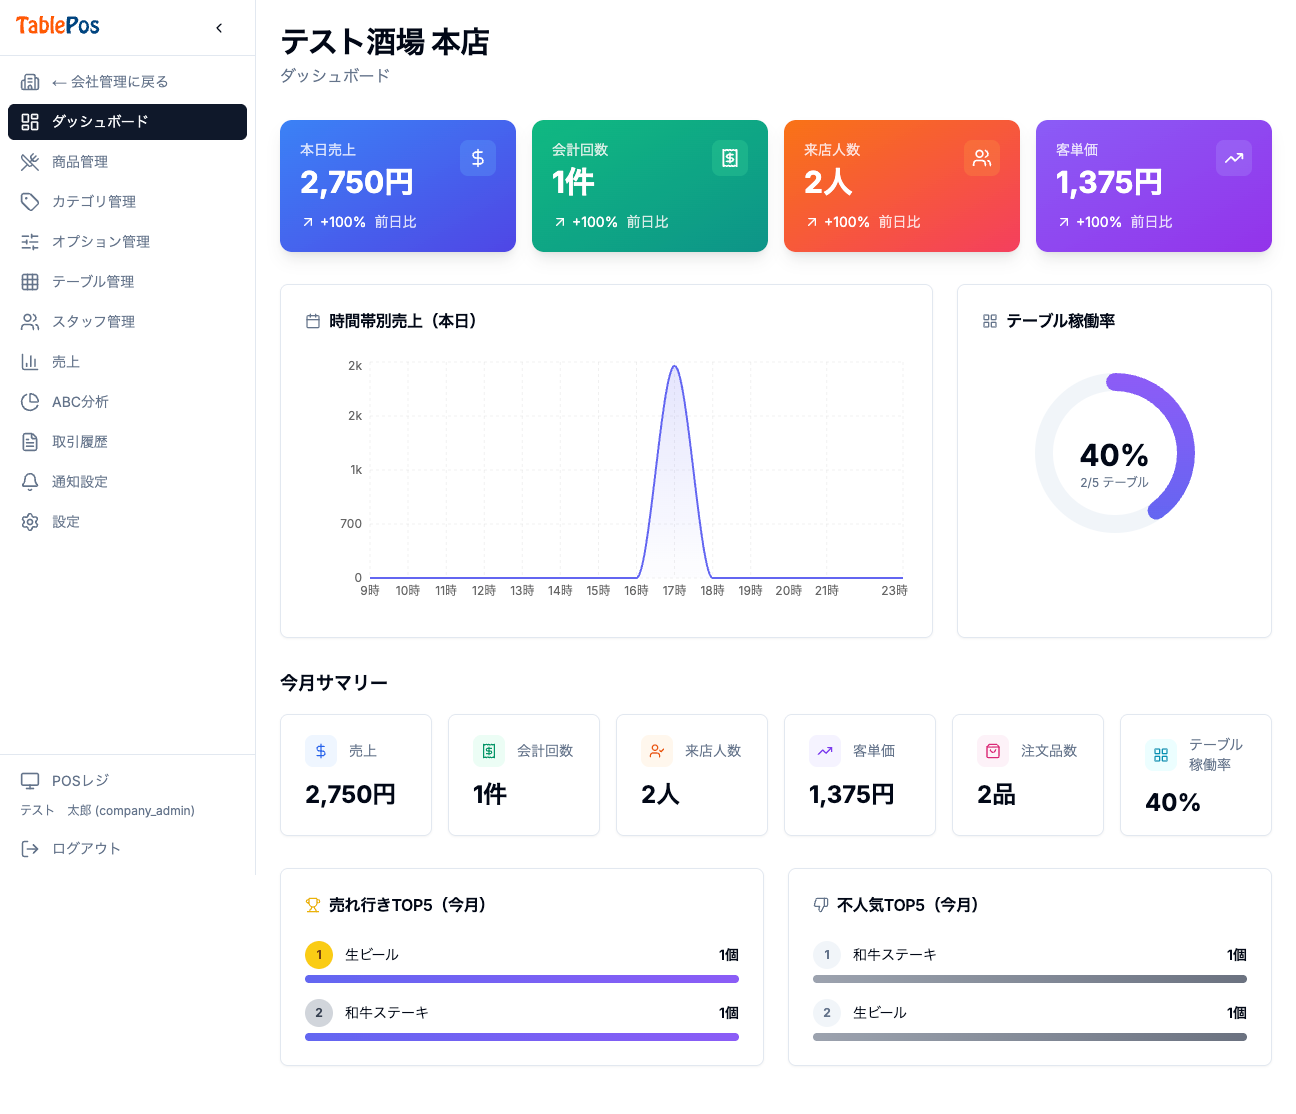The height and width of the screenshot is (1114, 1296).
Task: Open カテゴリ管理 in the sidebar
Action: point(127,202)
